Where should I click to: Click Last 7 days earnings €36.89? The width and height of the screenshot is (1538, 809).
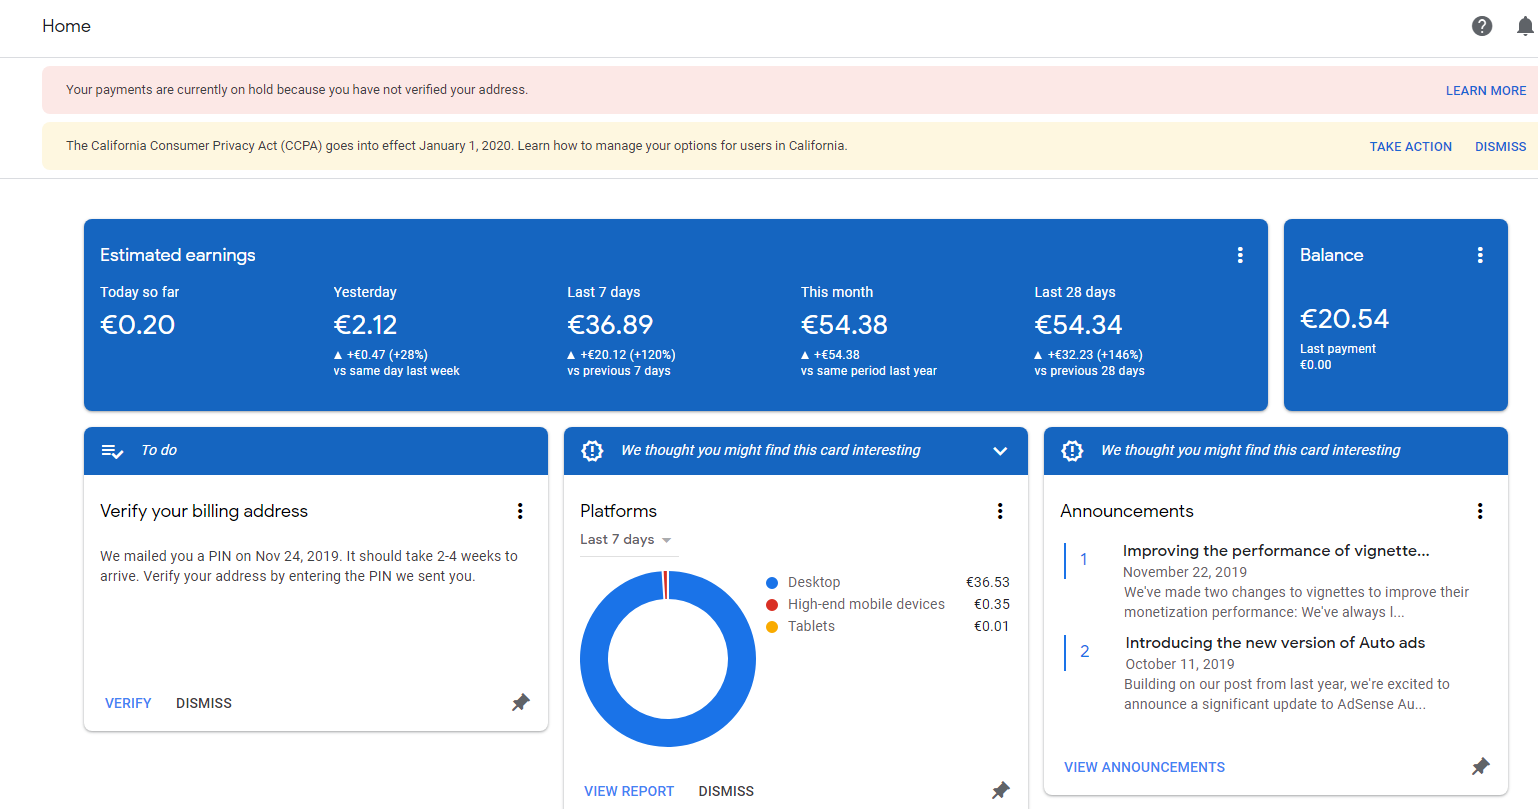click(x=610, y=325)
